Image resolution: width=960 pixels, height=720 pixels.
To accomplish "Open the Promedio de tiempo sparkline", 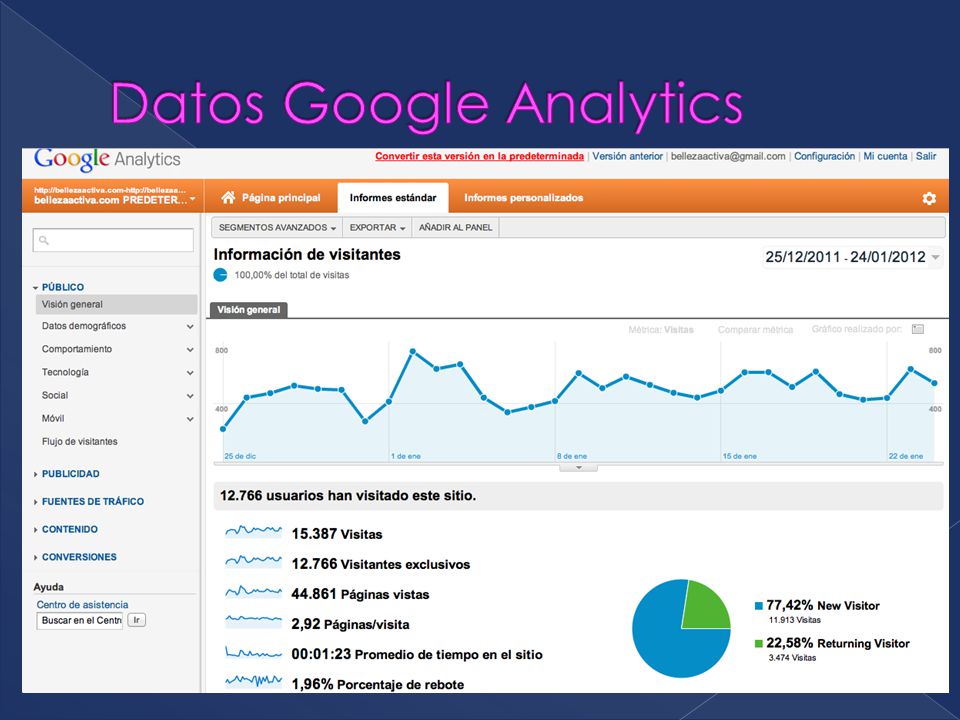I will point(253,653).
